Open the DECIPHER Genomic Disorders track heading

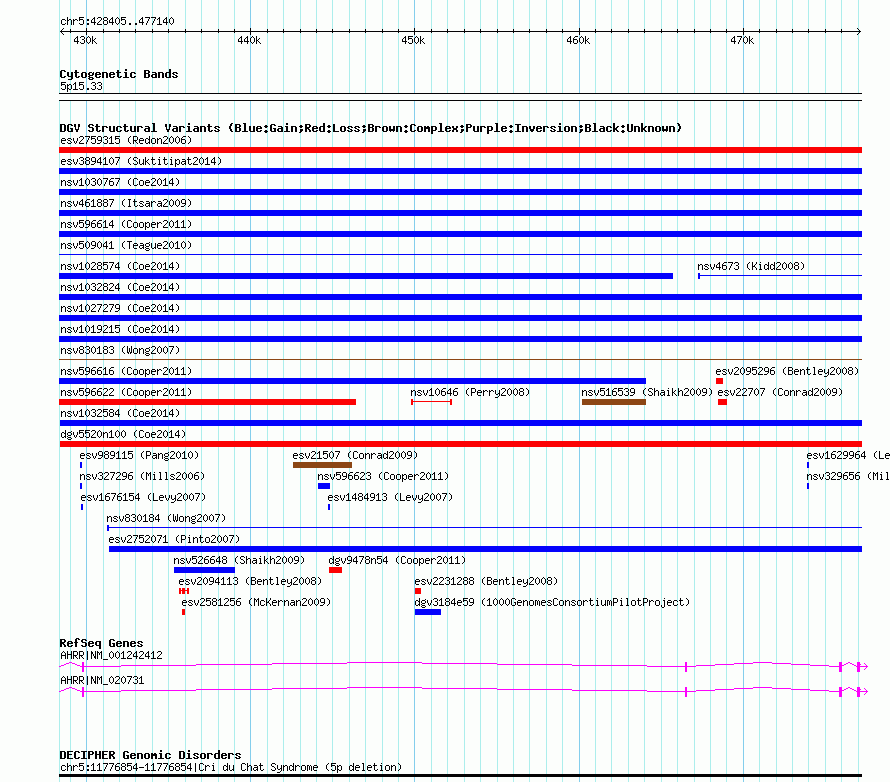(x=150, y=755)
